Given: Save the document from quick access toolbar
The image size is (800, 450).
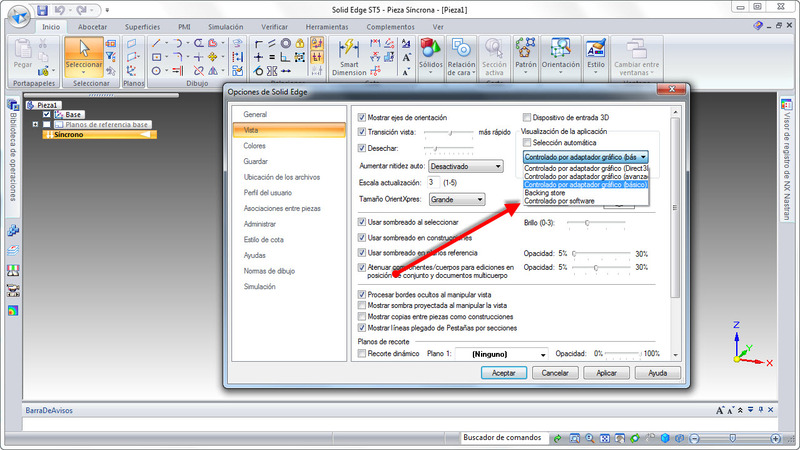Looking at the screenshot, I should click(42, 10).
